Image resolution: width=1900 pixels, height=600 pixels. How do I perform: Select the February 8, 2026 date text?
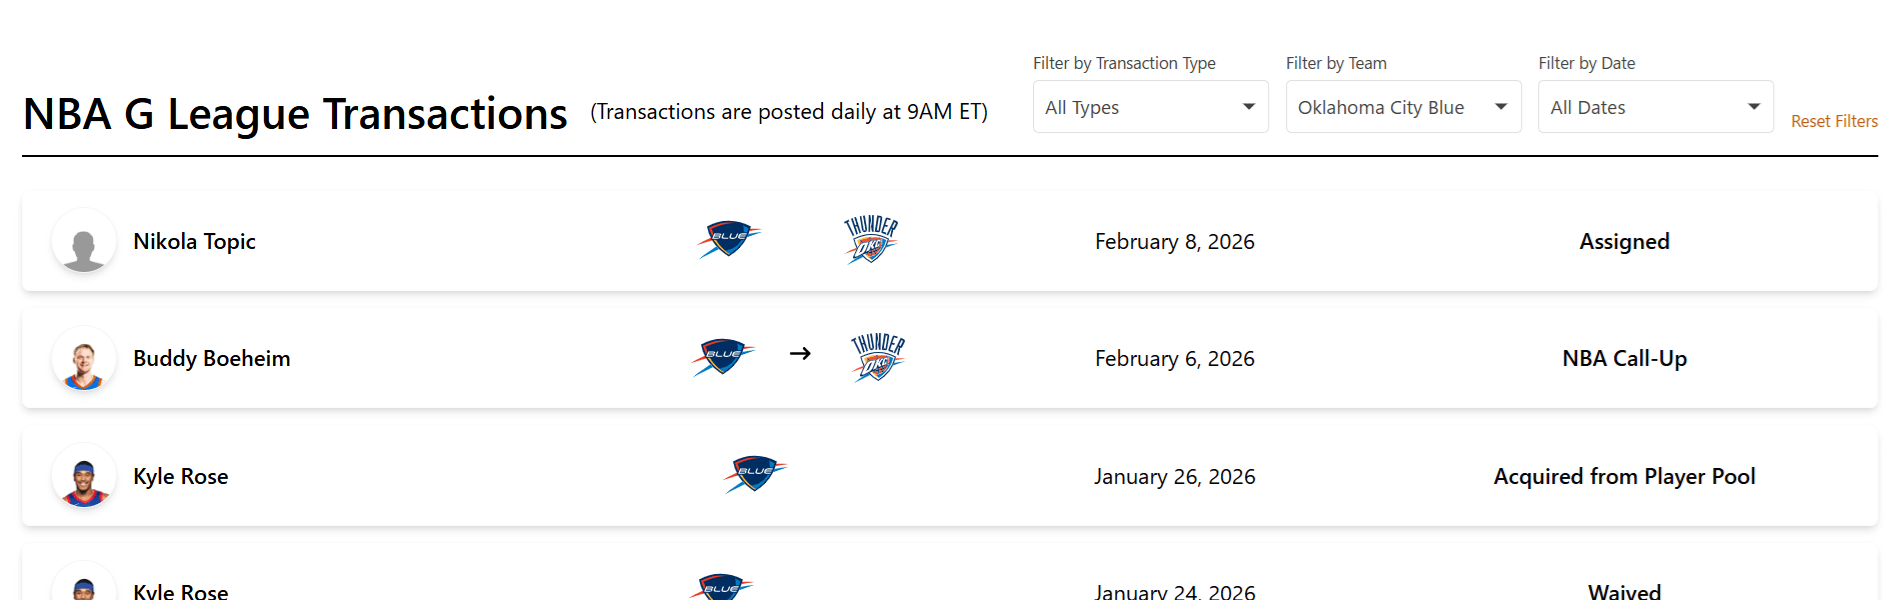coord(1174,241)
